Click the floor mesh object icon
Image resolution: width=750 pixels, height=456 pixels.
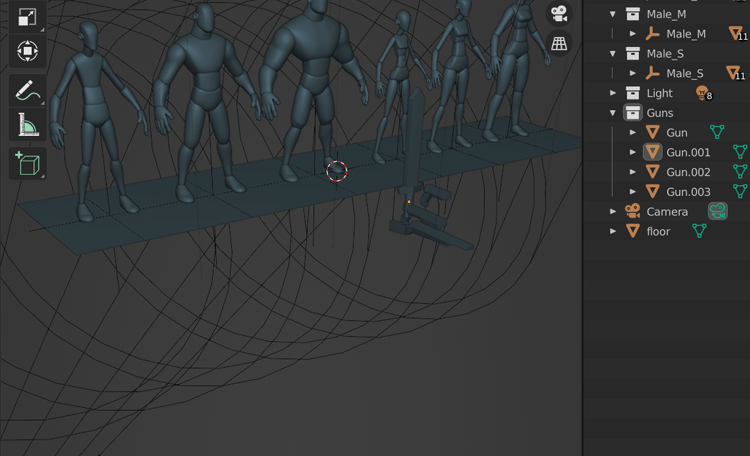[x=633, y=231]
